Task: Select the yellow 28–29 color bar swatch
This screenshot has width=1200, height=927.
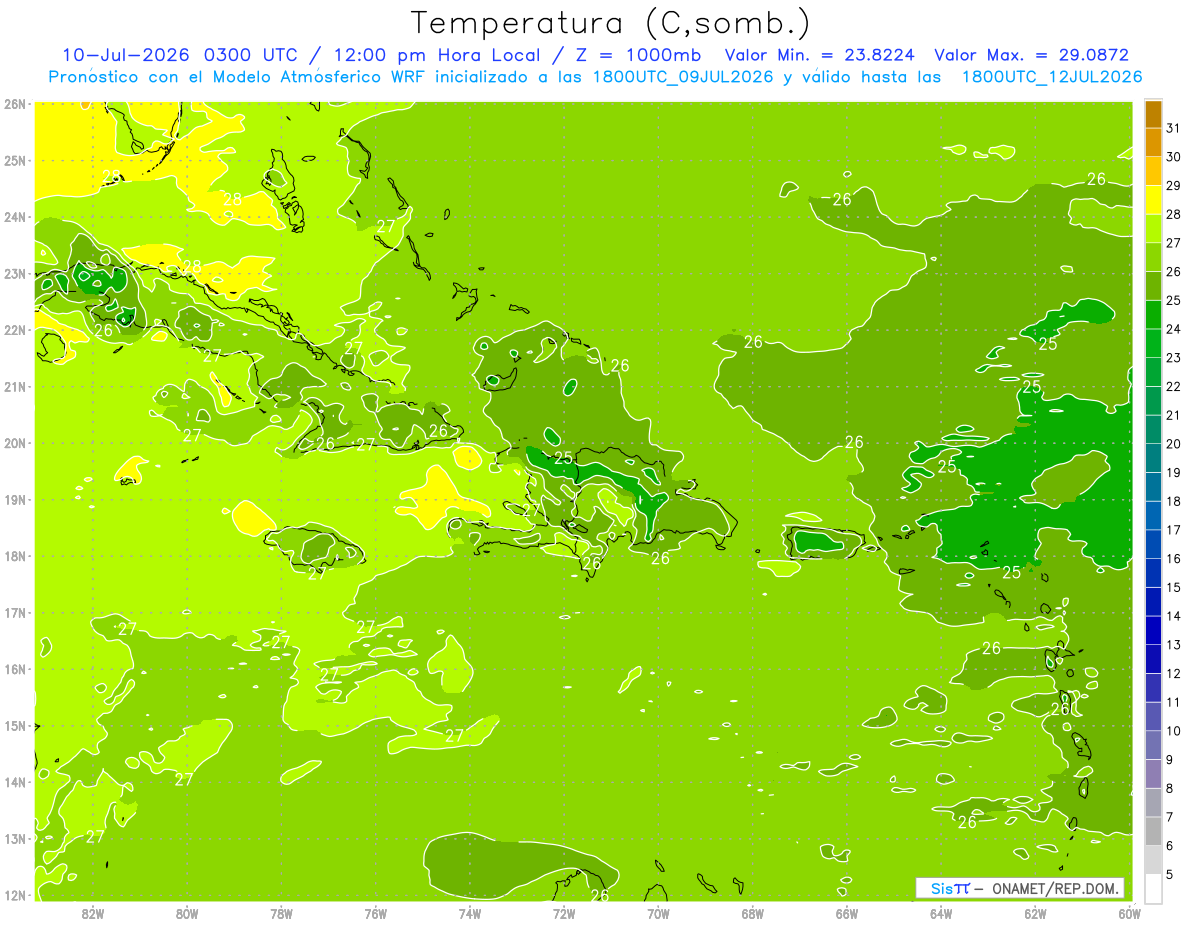Action: (x=1153, y=200)
